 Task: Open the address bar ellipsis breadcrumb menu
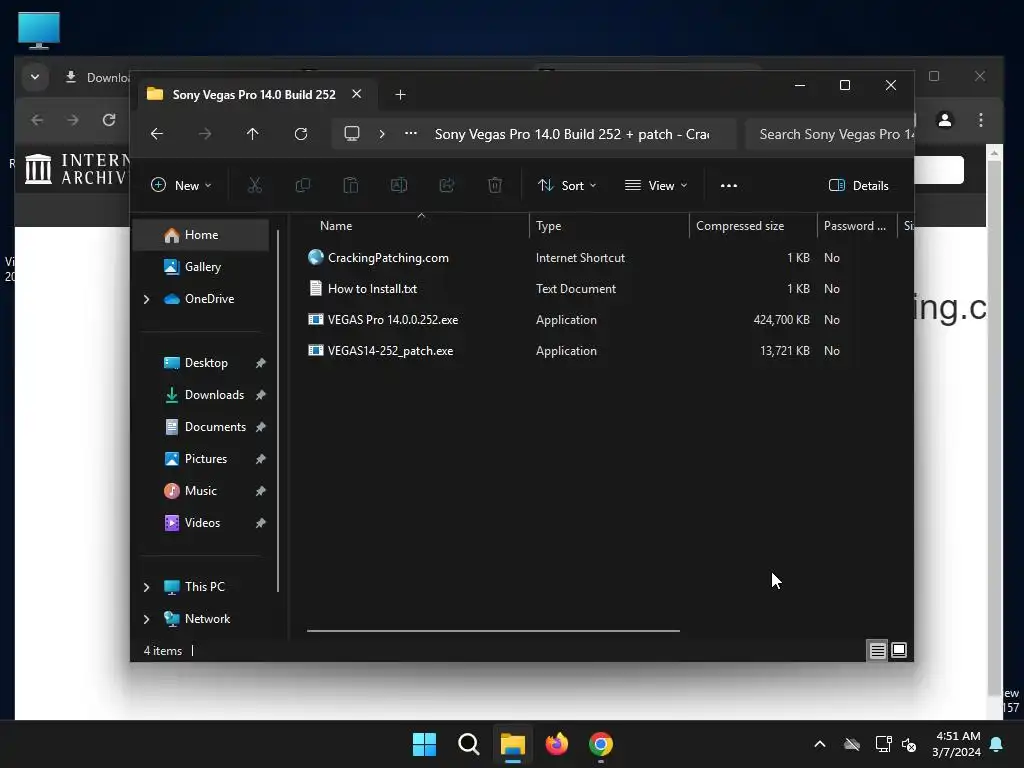coord(411,133)
